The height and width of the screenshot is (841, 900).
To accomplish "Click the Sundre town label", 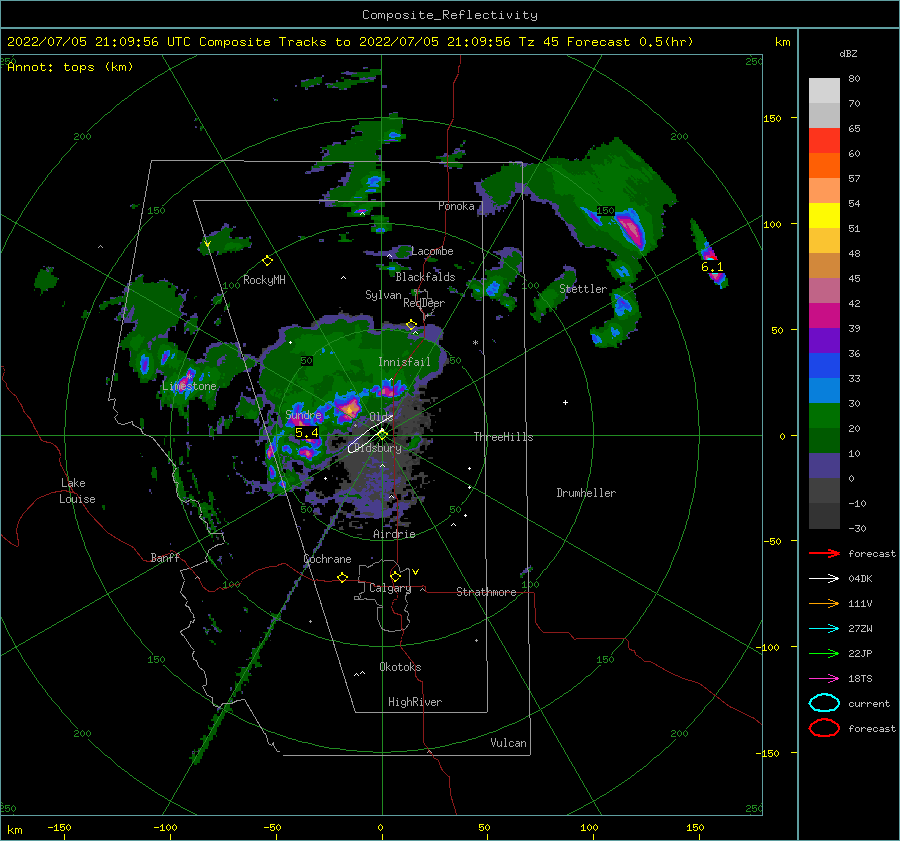I will pyautogui.click(x=303, y=415).
